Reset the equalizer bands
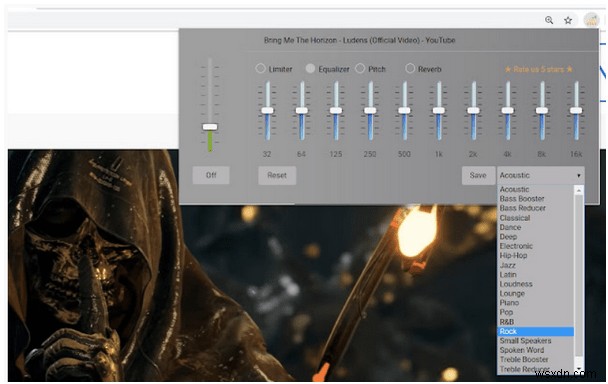This screenshot has height=384, width=608. 277,175
